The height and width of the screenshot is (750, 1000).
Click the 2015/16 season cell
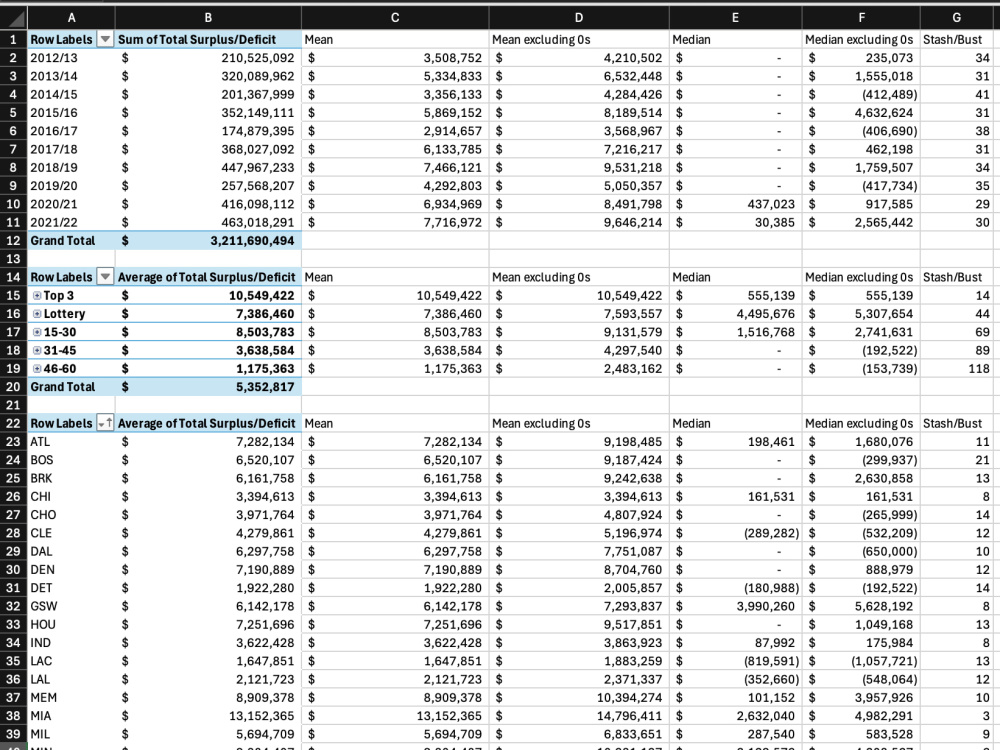(71, 112)
